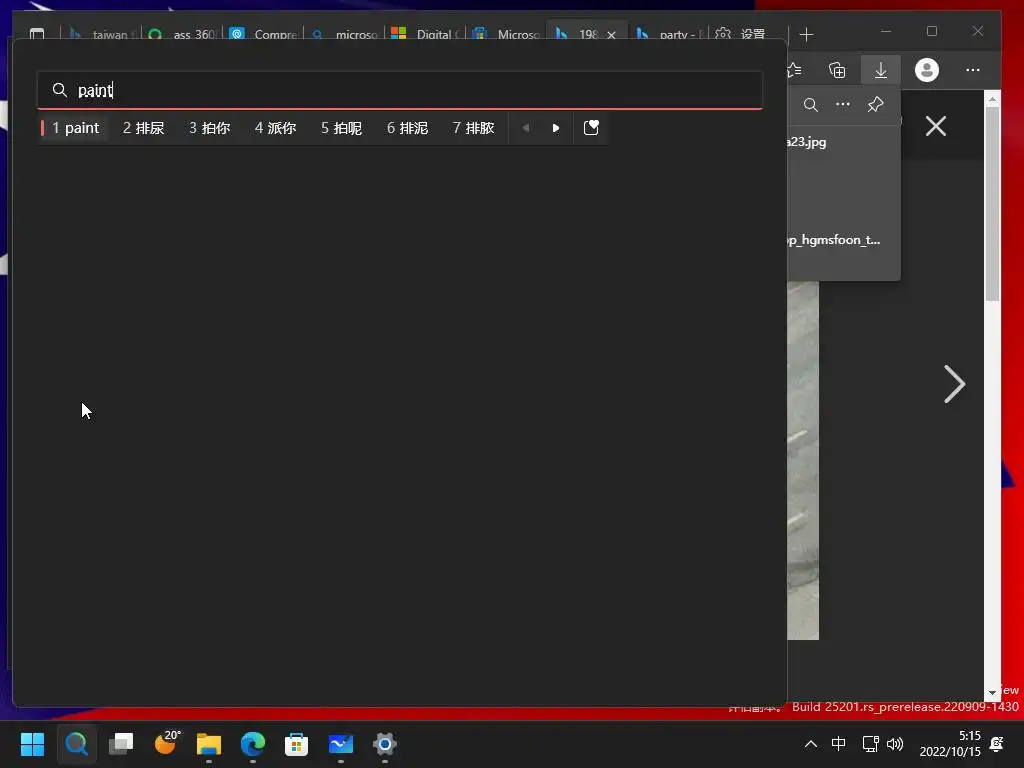This screenshot has width=1024, height=768.
Task: Open the weather widget showing 20°
Action: [166, 743]
